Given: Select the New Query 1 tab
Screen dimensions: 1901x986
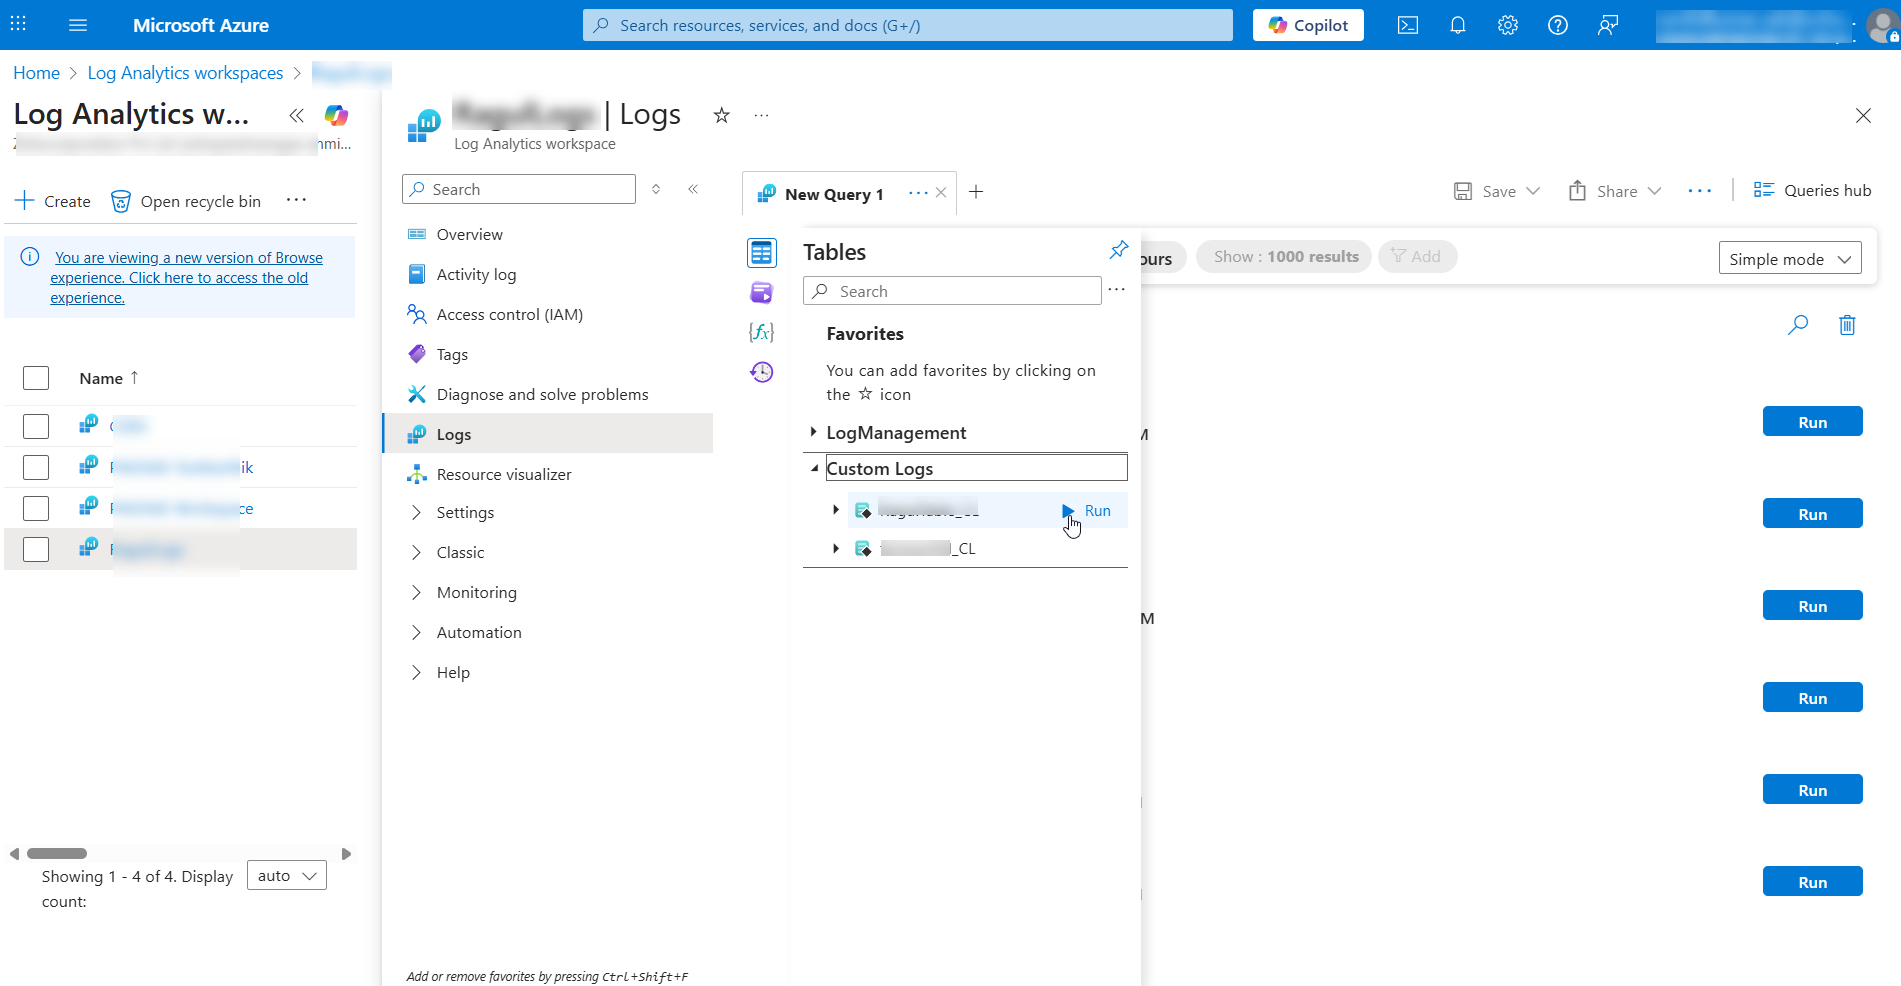Looking at the screenshot, I should (834, 193).
